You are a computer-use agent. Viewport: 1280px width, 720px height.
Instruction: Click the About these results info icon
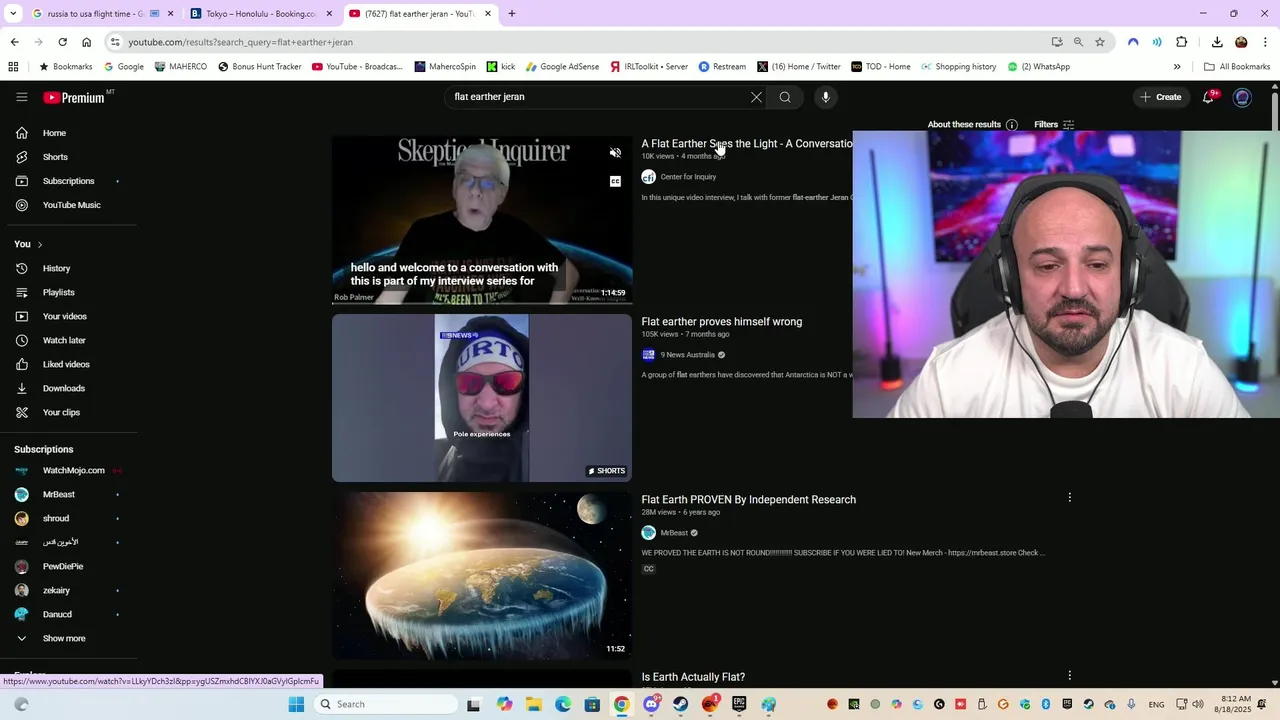pos(1012,125)
